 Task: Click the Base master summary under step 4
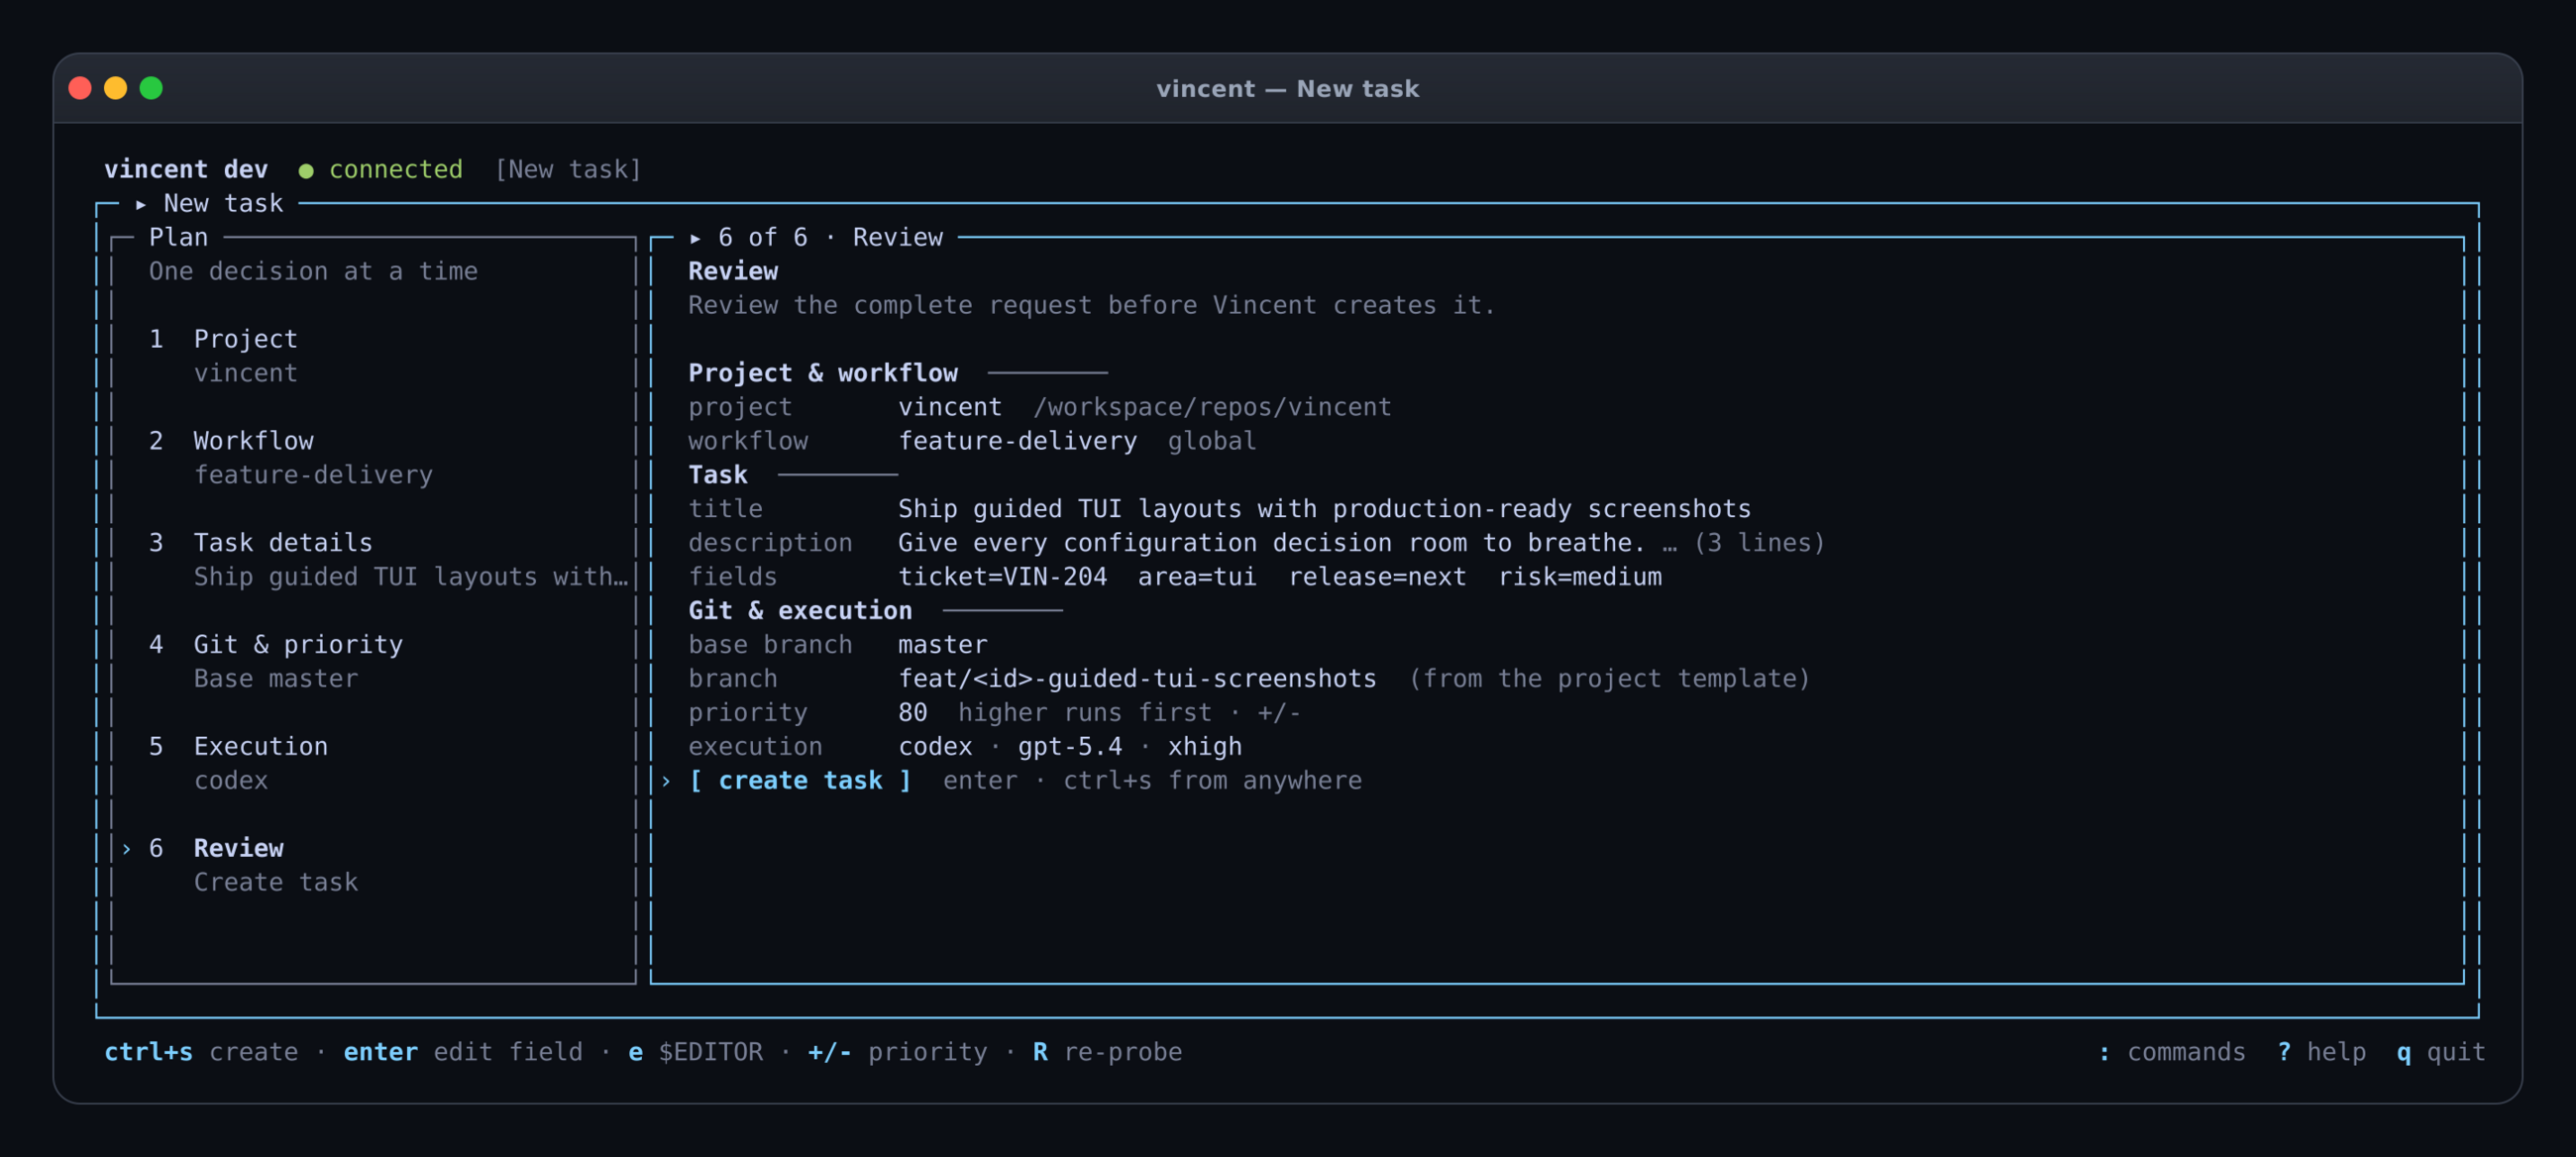(275, 679)
